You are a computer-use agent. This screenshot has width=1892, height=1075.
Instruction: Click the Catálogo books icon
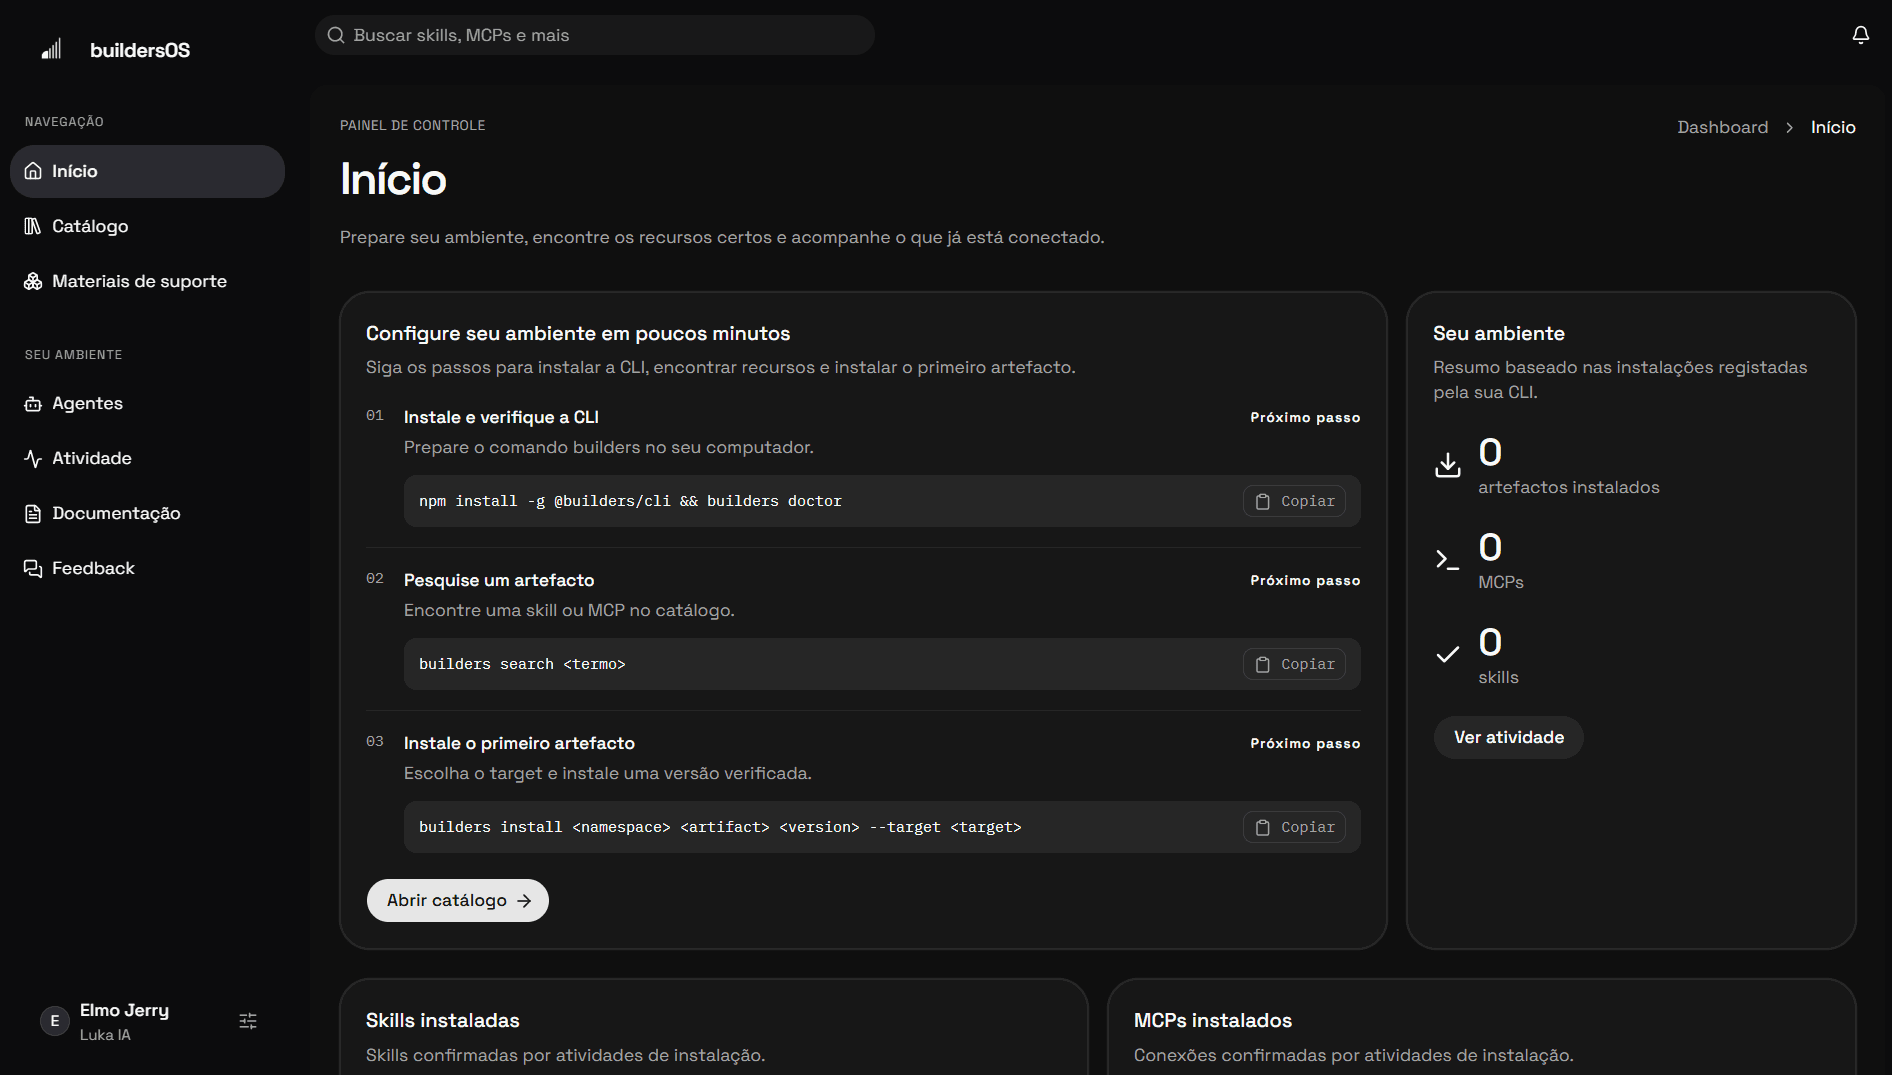[33, 226]
